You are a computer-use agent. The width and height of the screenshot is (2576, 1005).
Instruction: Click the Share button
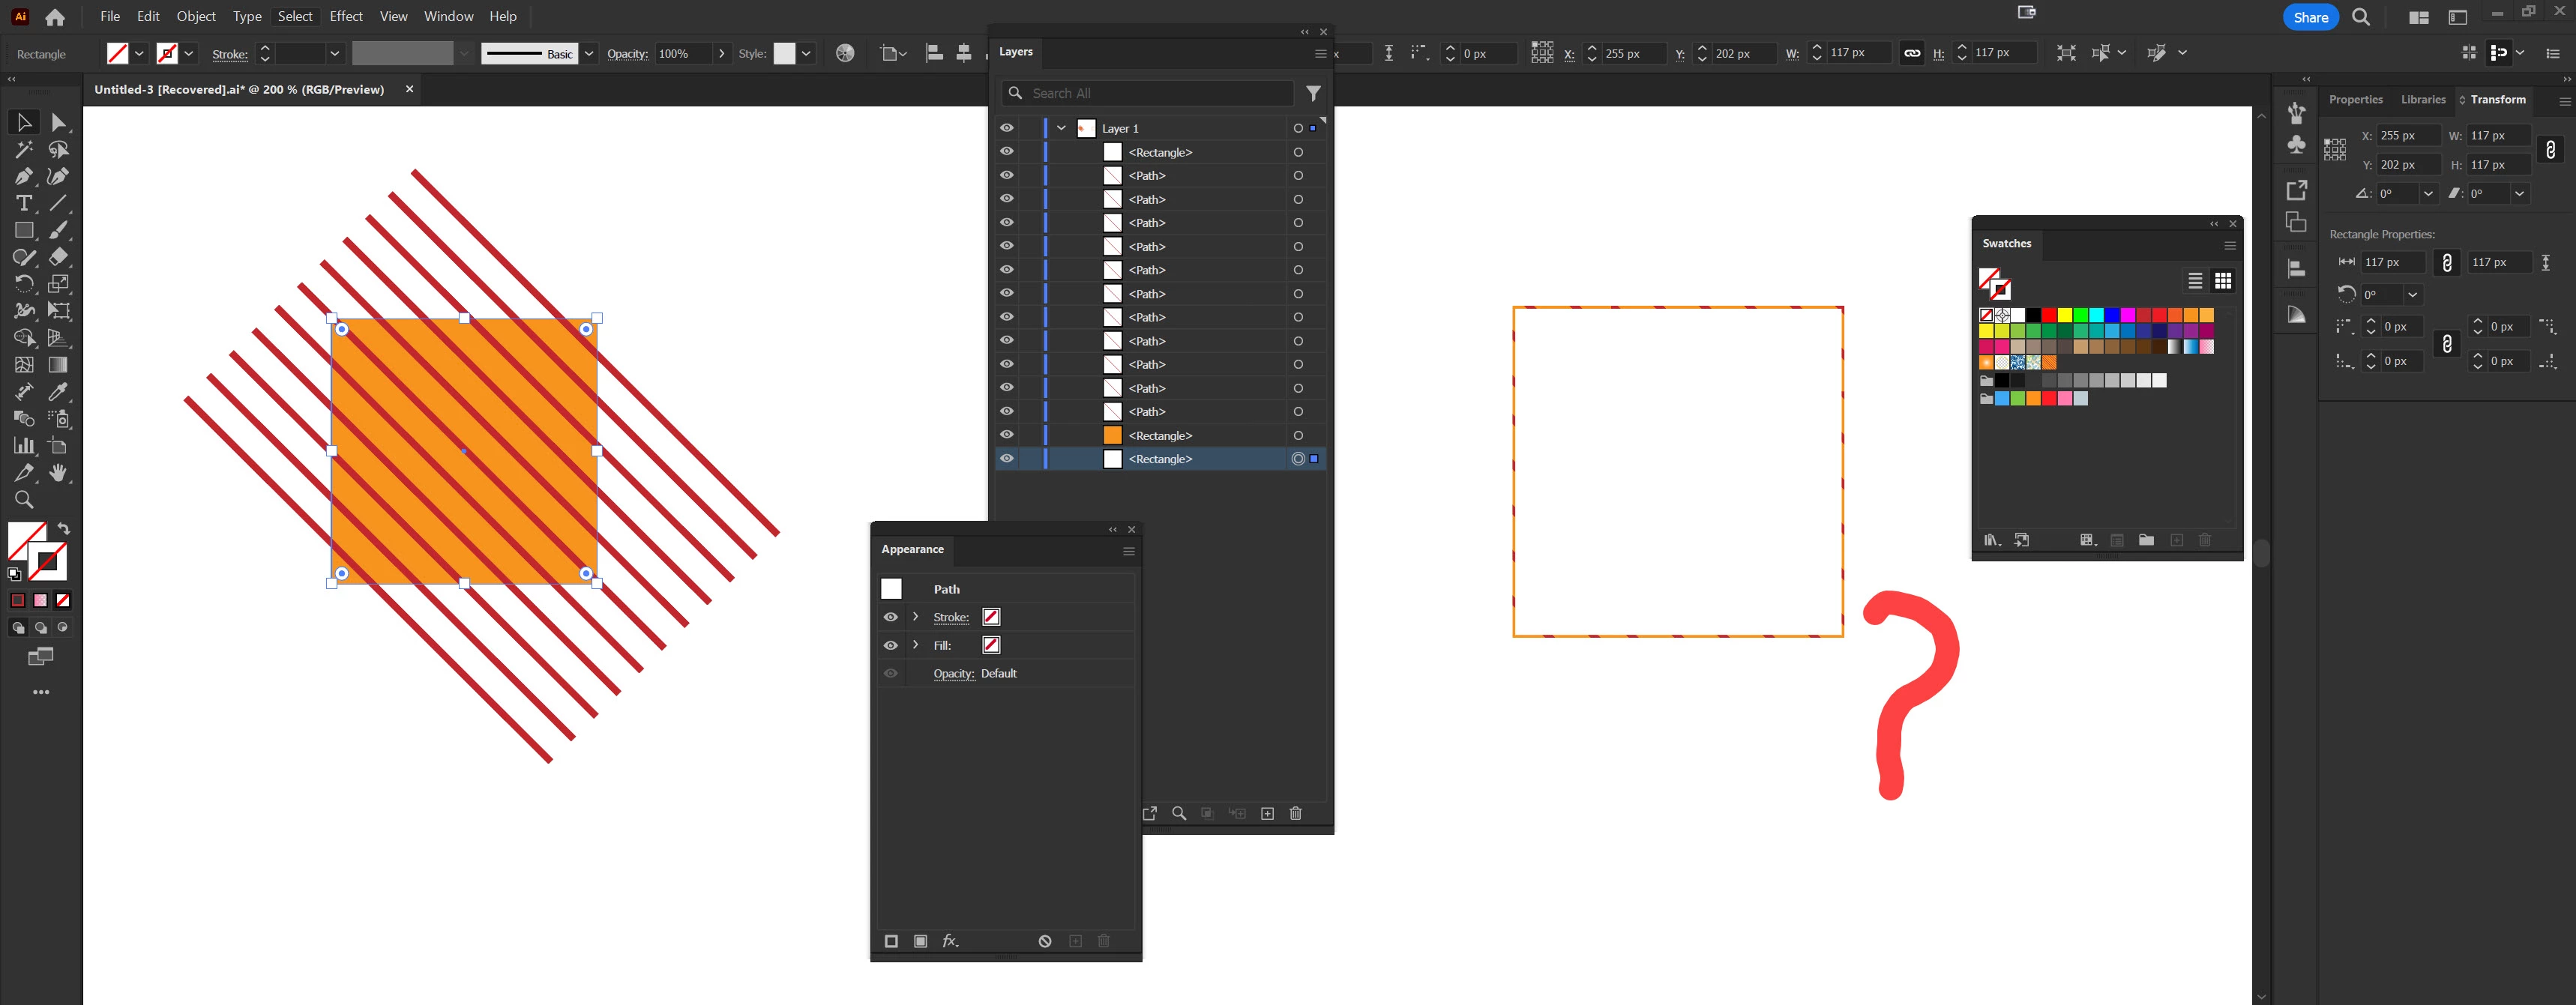pos(2310,17)
